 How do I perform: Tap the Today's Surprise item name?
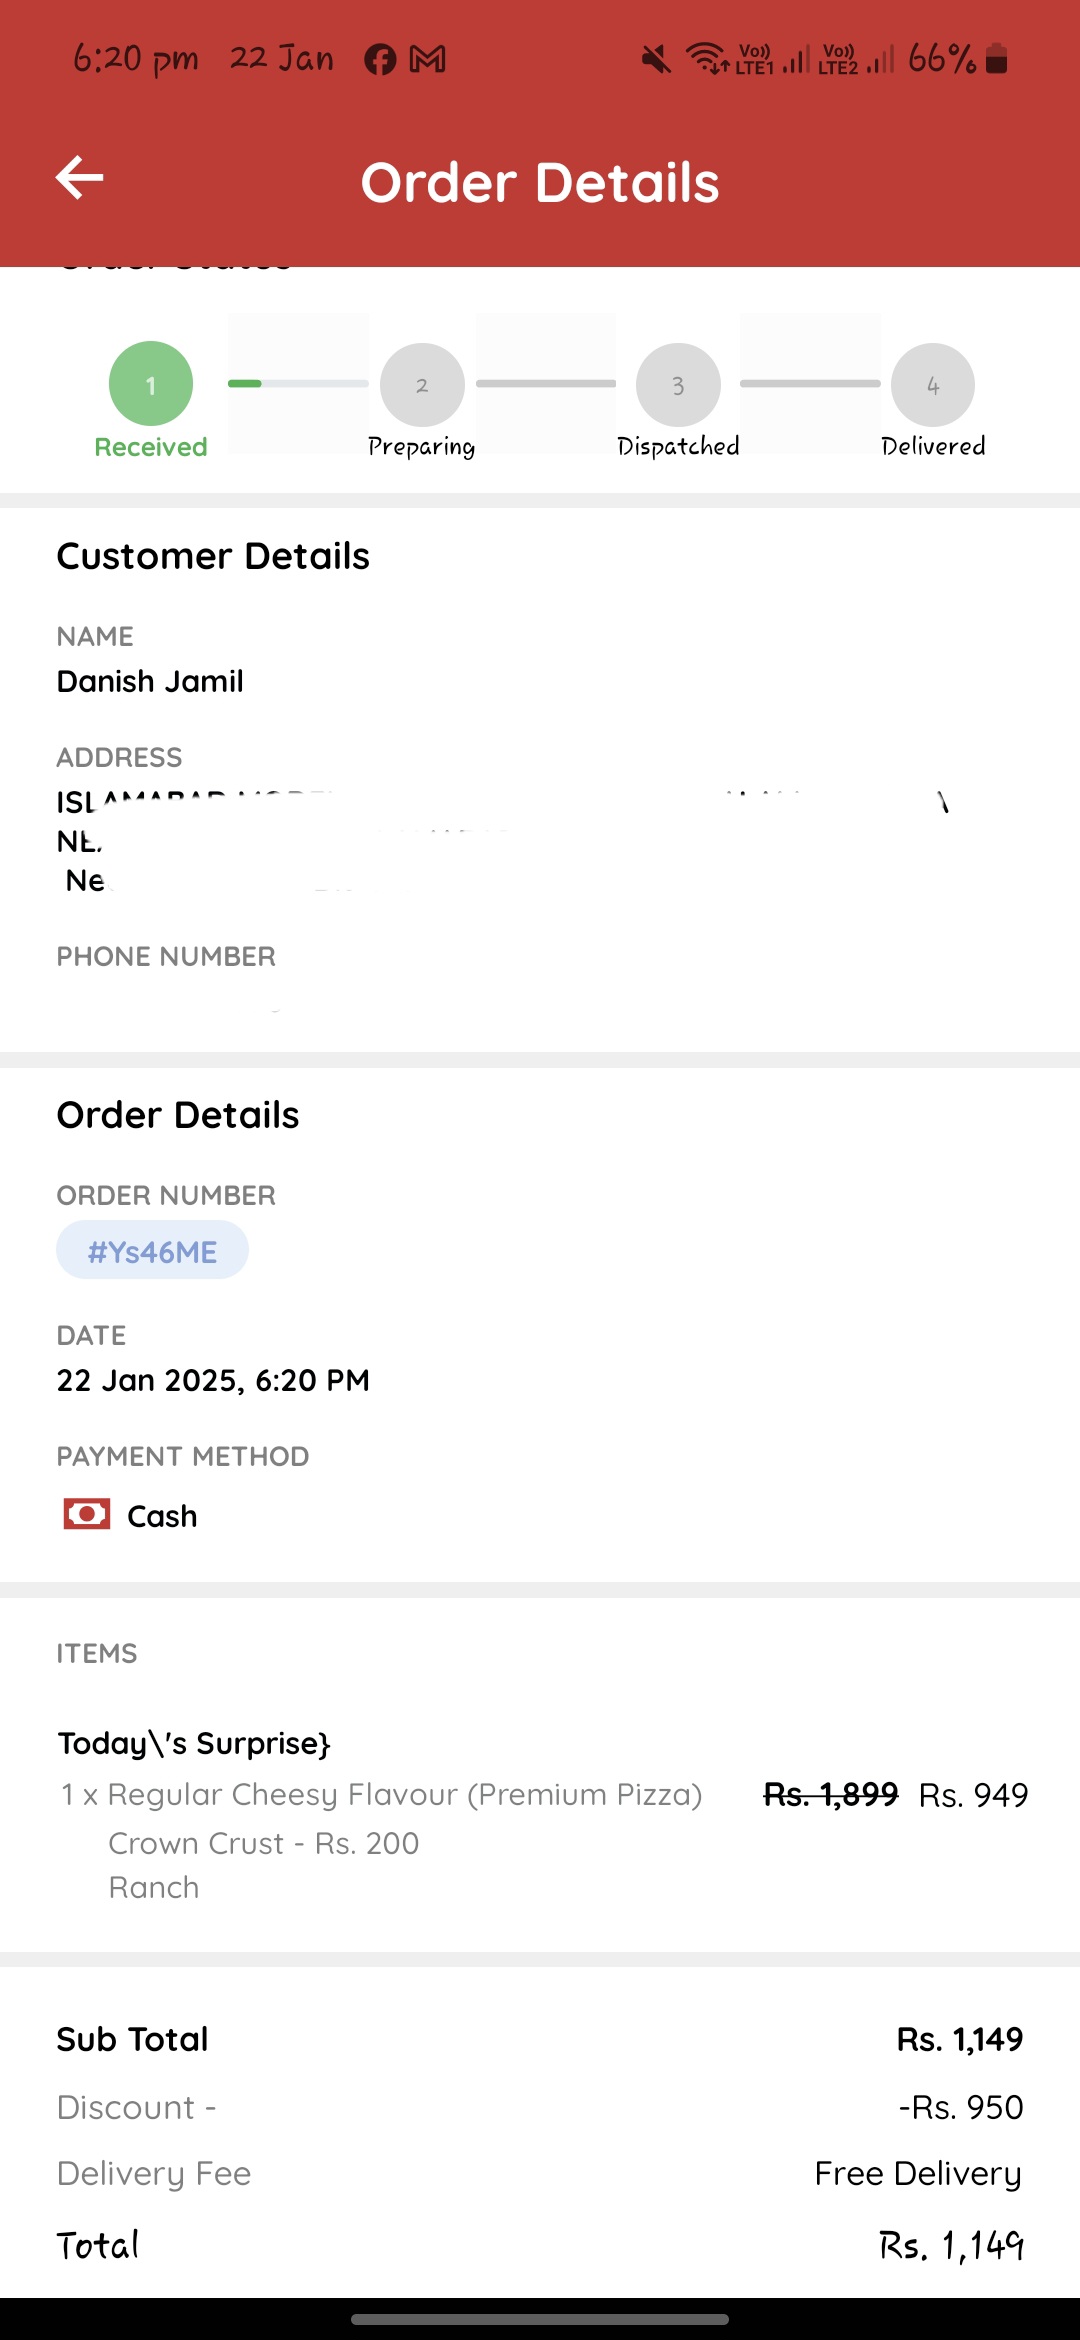point(194,1743)
